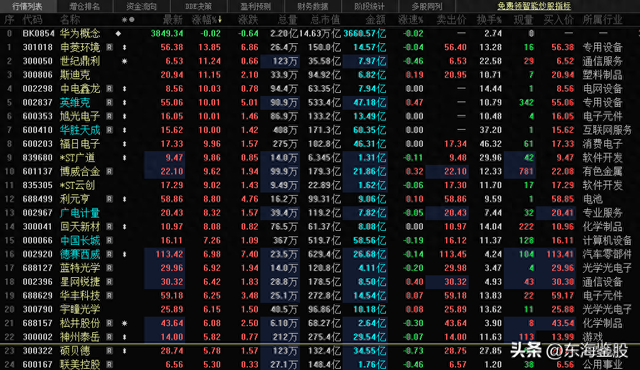Switch to the 资金流向 tab

click(141, 6)
